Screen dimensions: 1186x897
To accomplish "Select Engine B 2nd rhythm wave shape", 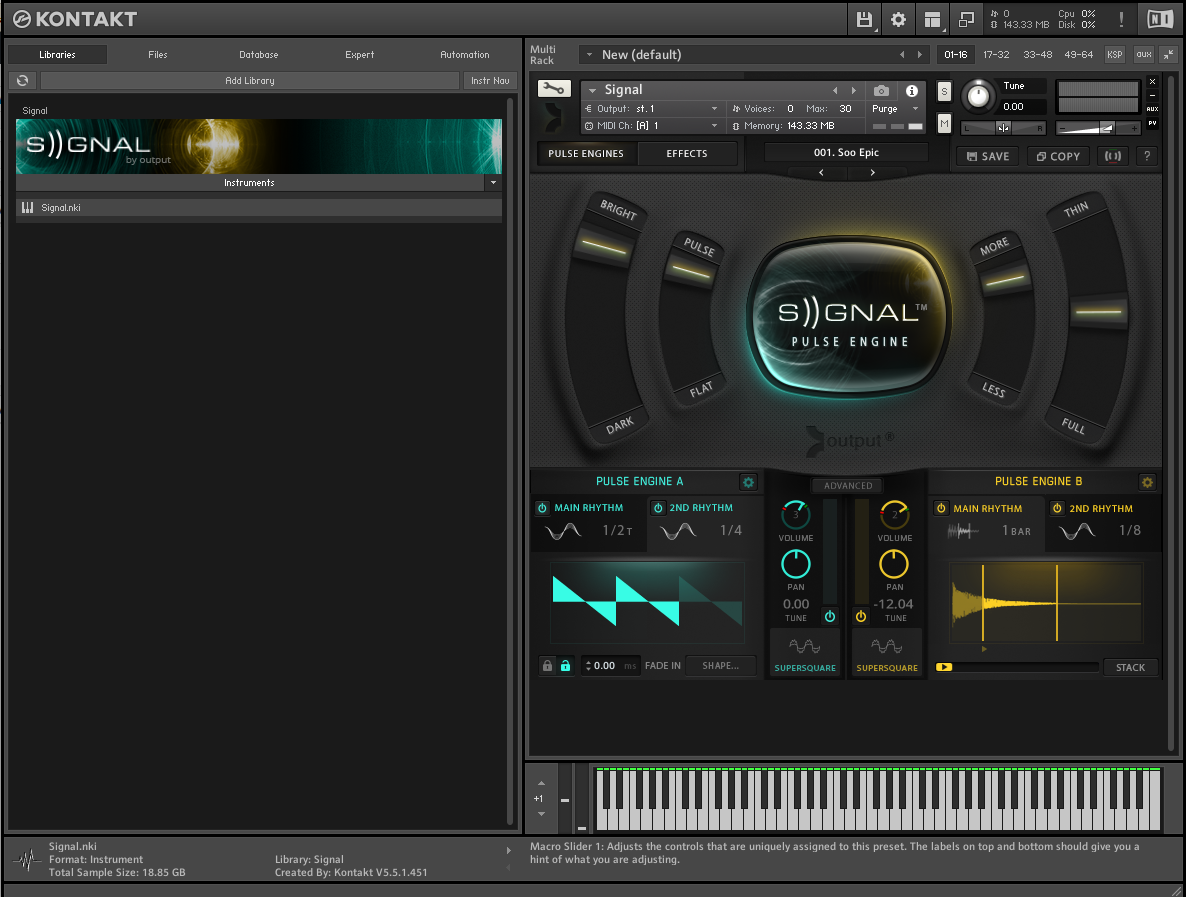I will point(1078,531).
